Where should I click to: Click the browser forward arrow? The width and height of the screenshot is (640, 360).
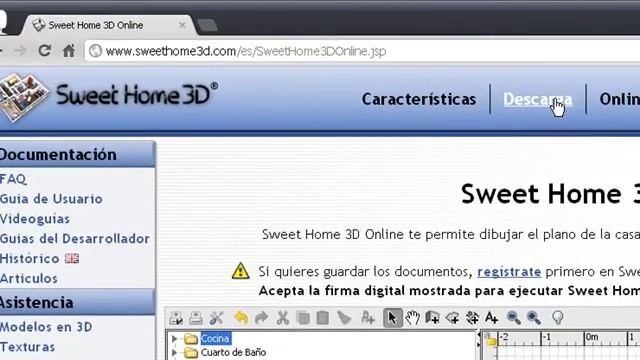tap(20, 51)
